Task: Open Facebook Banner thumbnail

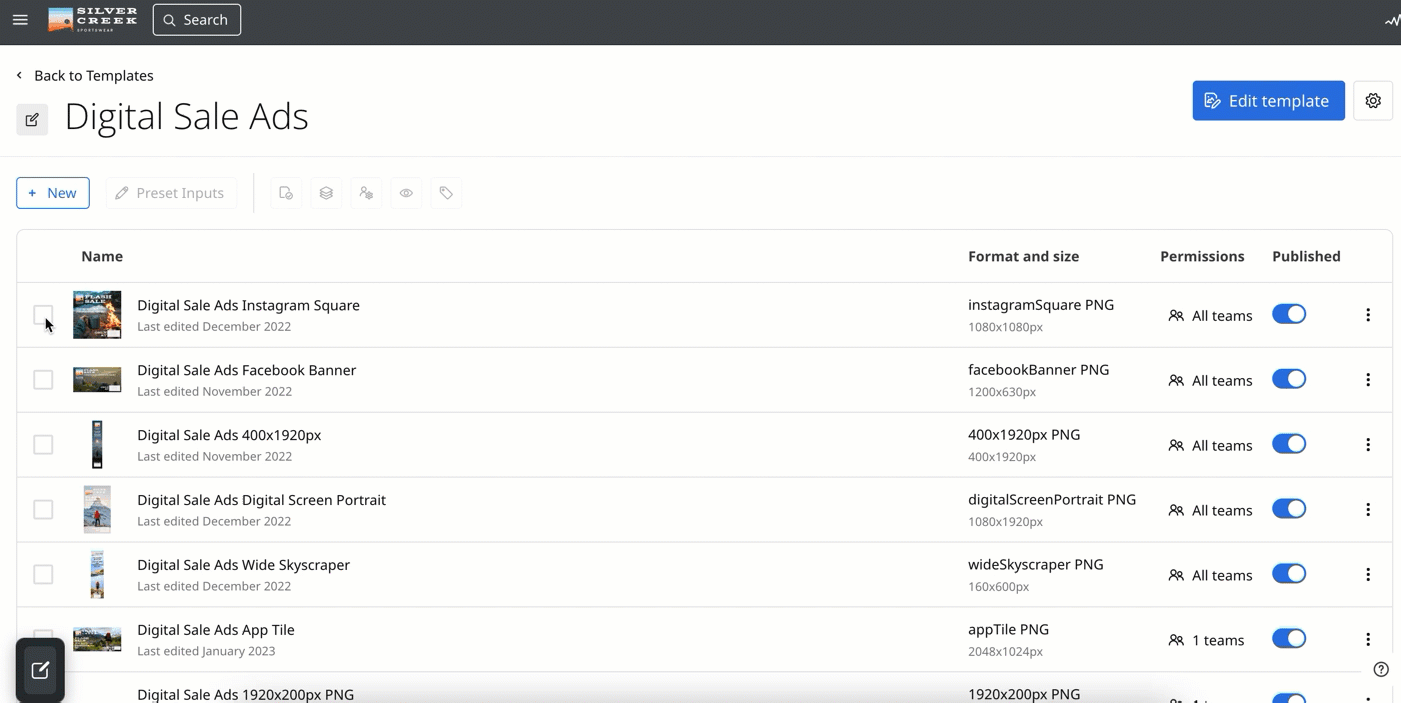Action: (x=97, y=380)
